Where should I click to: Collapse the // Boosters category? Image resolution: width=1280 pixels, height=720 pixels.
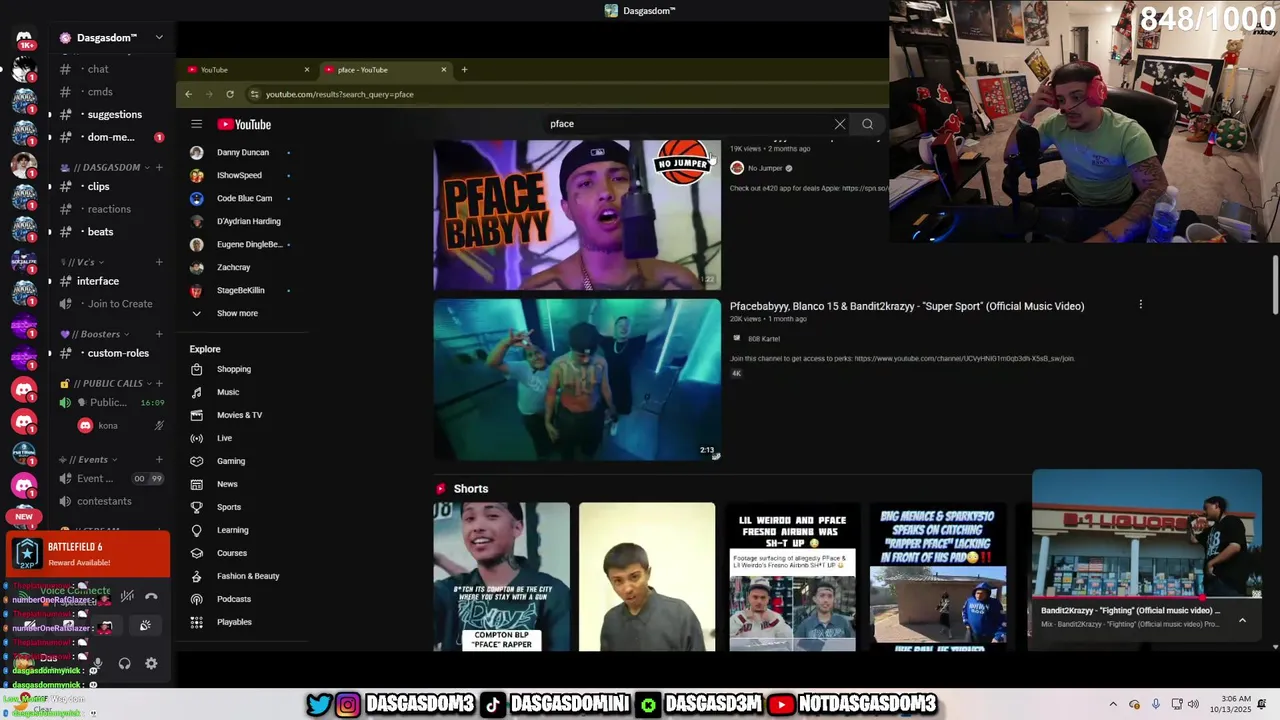95,334
